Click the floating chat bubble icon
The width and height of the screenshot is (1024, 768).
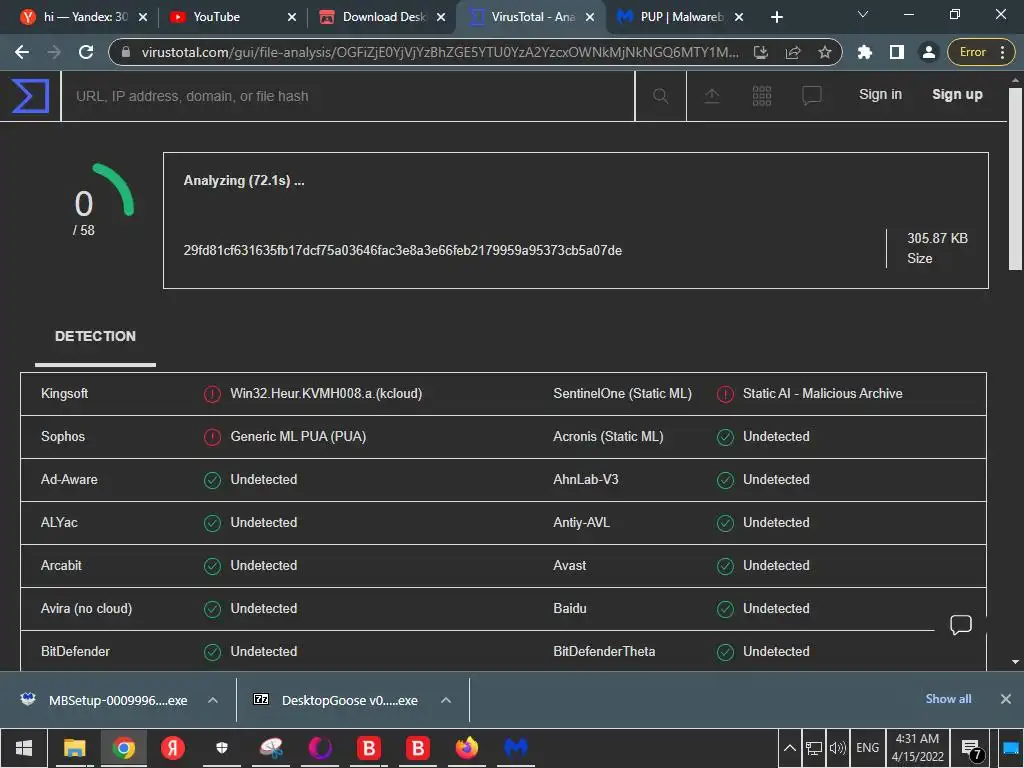(961, 625)
